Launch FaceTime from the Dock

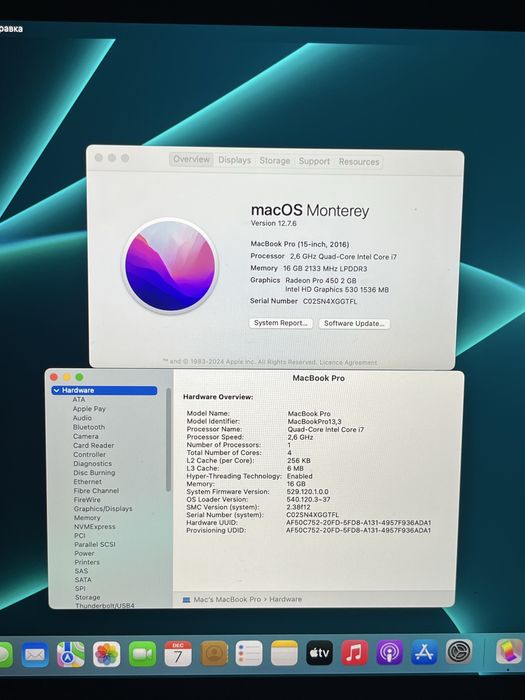point(142,654)
